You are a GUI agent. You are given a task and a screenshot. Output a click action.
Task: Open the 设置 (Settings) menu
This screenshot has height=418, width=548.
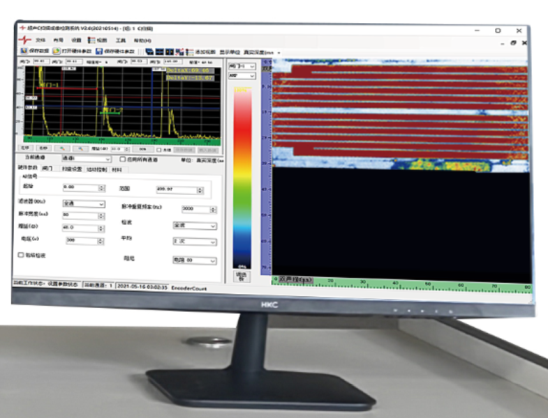76,40
